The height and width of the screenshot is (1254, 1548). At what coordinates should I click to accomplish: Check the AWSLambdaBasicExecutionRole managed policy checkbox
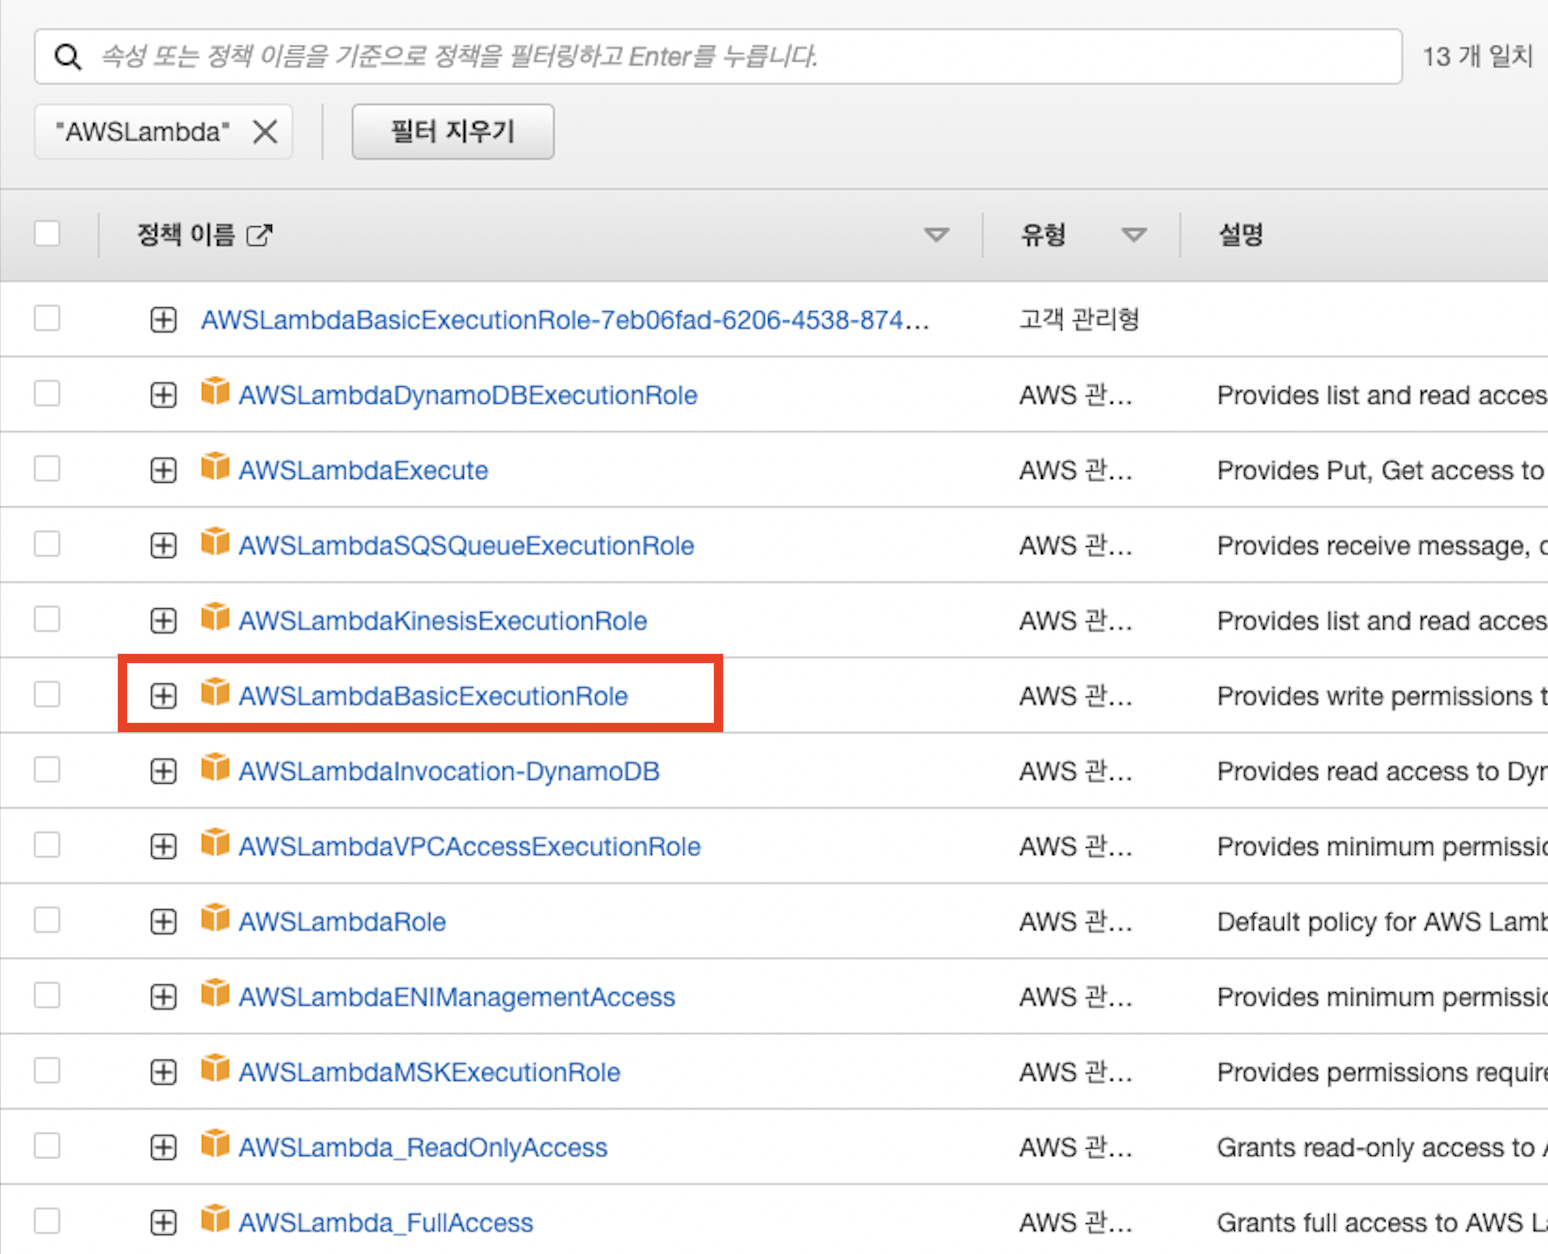click(x=47, y=694)
